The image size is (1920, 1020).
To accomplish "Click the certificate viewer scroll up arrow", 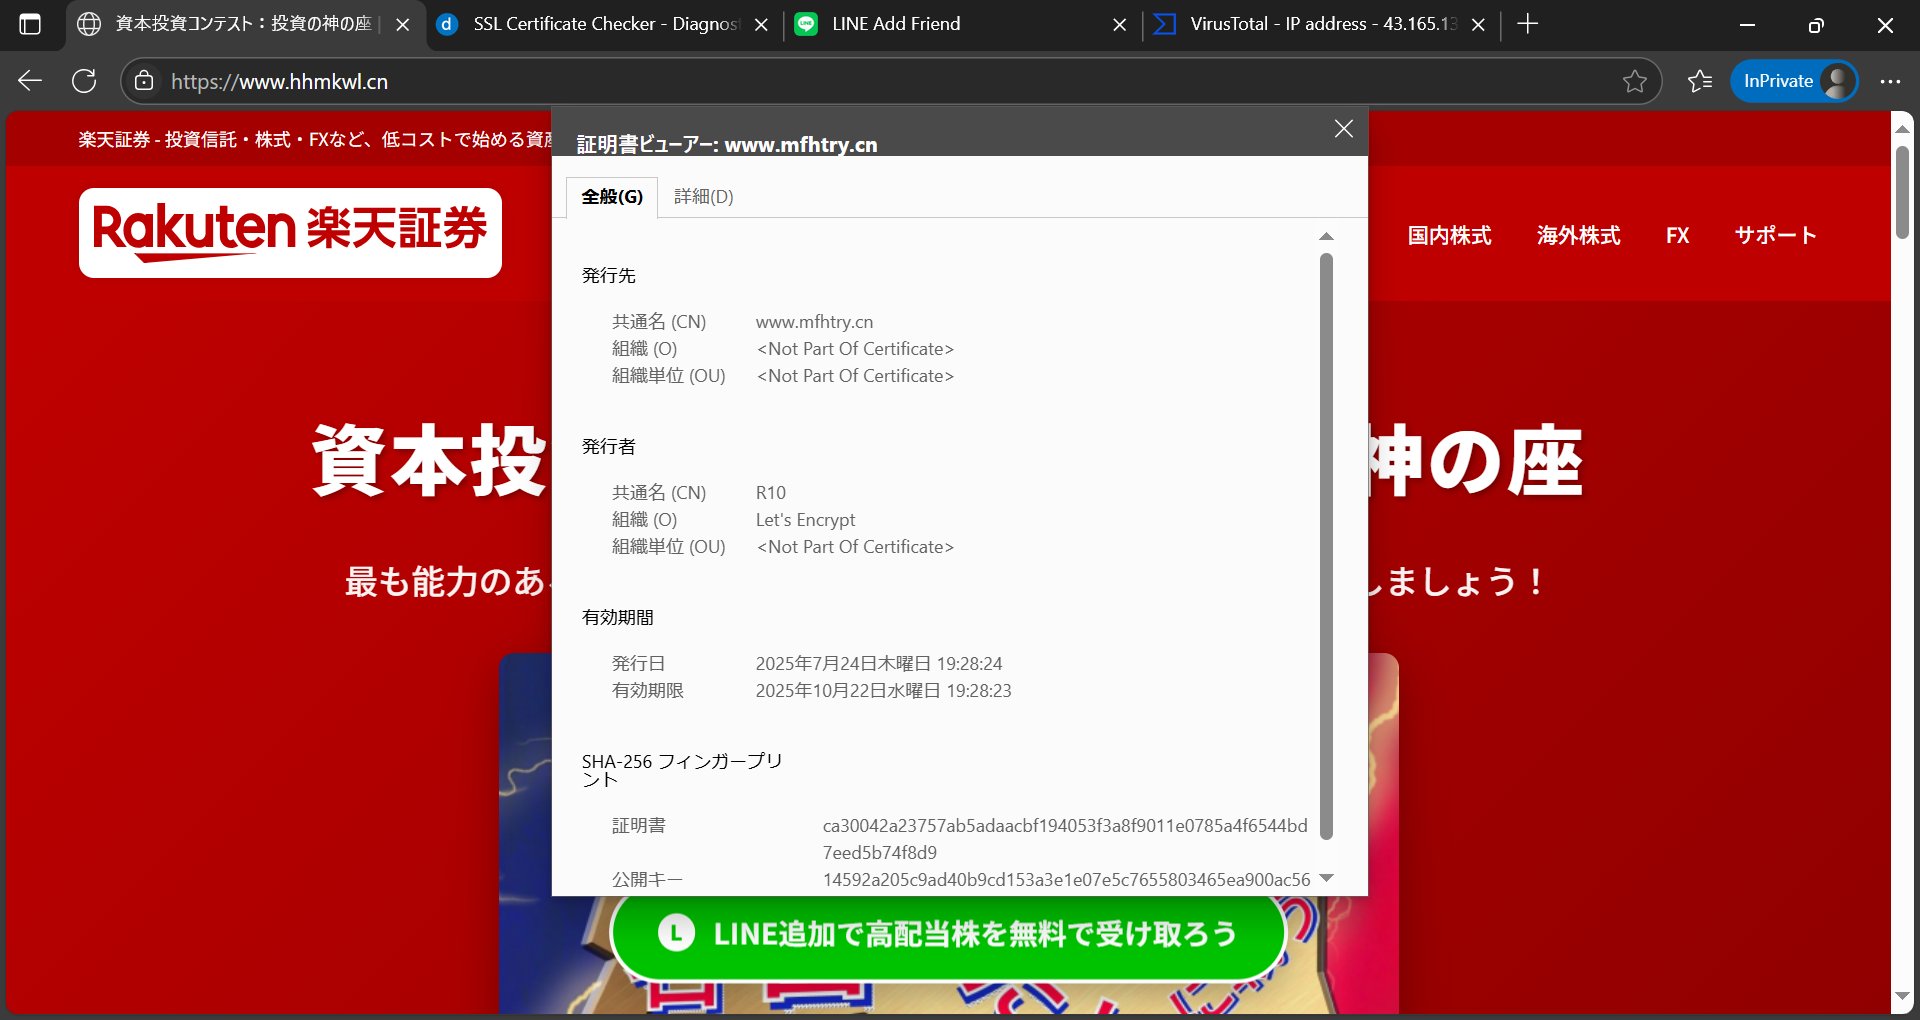I will [x=1326, y=237].
